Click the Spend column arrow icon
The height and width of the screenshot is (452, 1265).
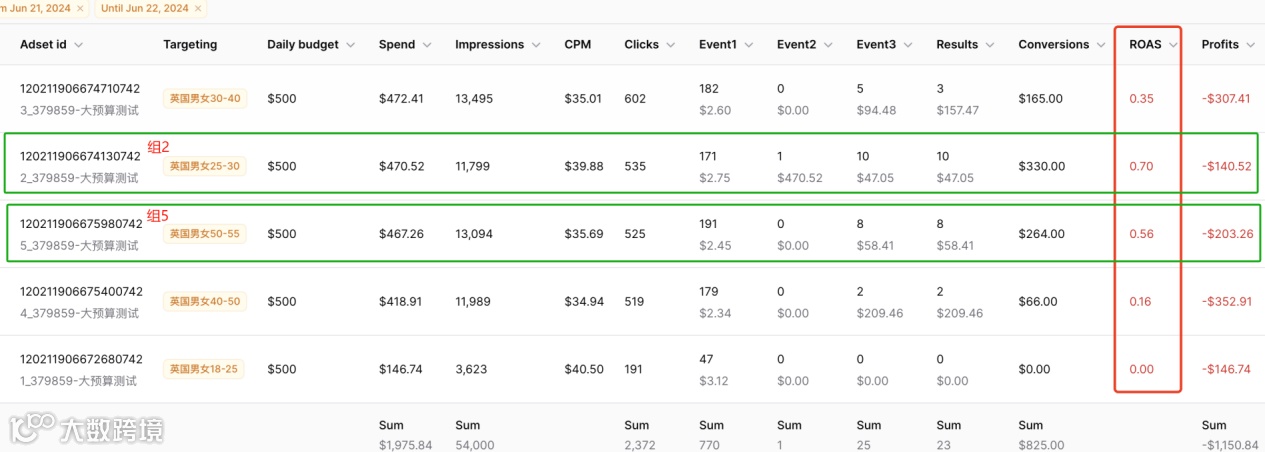(x=427, y=45)
